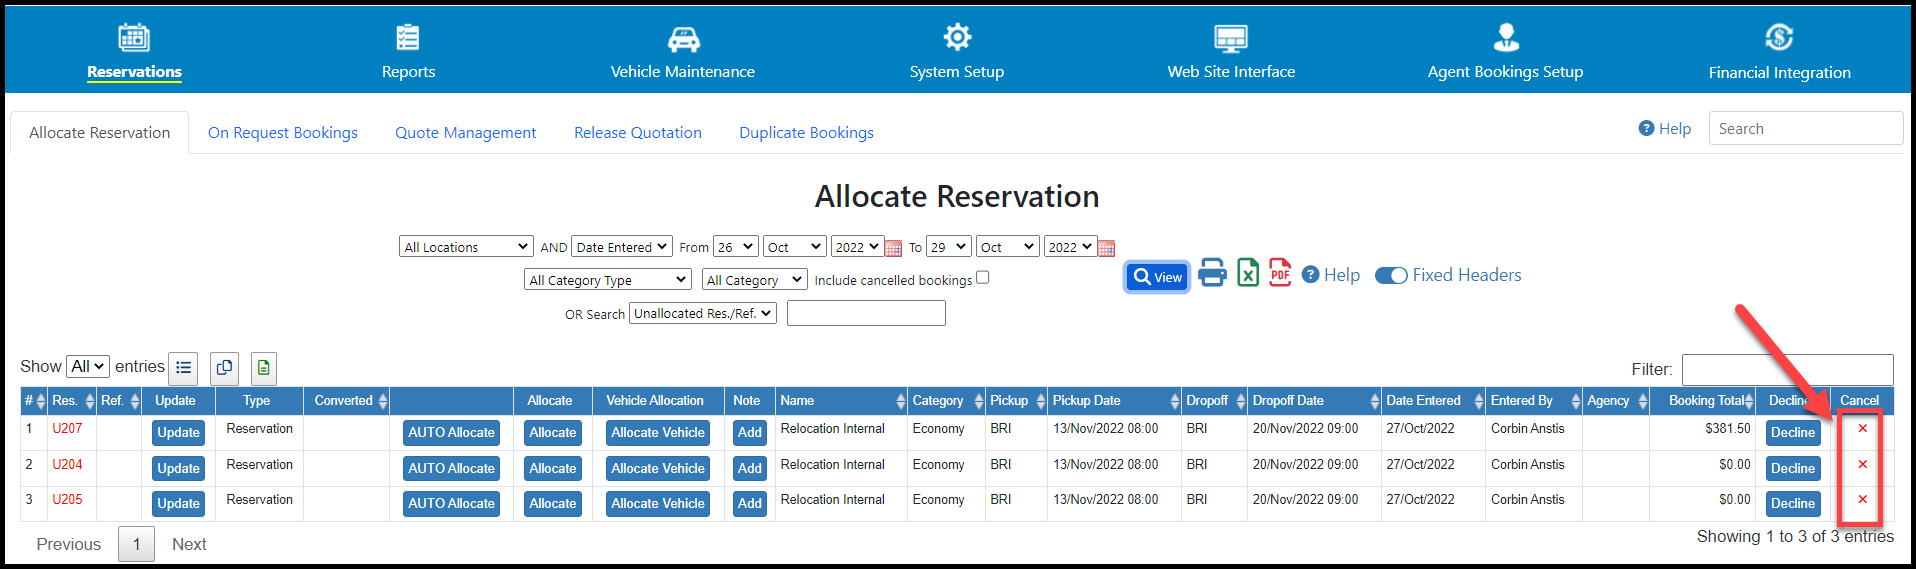Open the Web Site Interface monitor icon

coord(1231,39)
